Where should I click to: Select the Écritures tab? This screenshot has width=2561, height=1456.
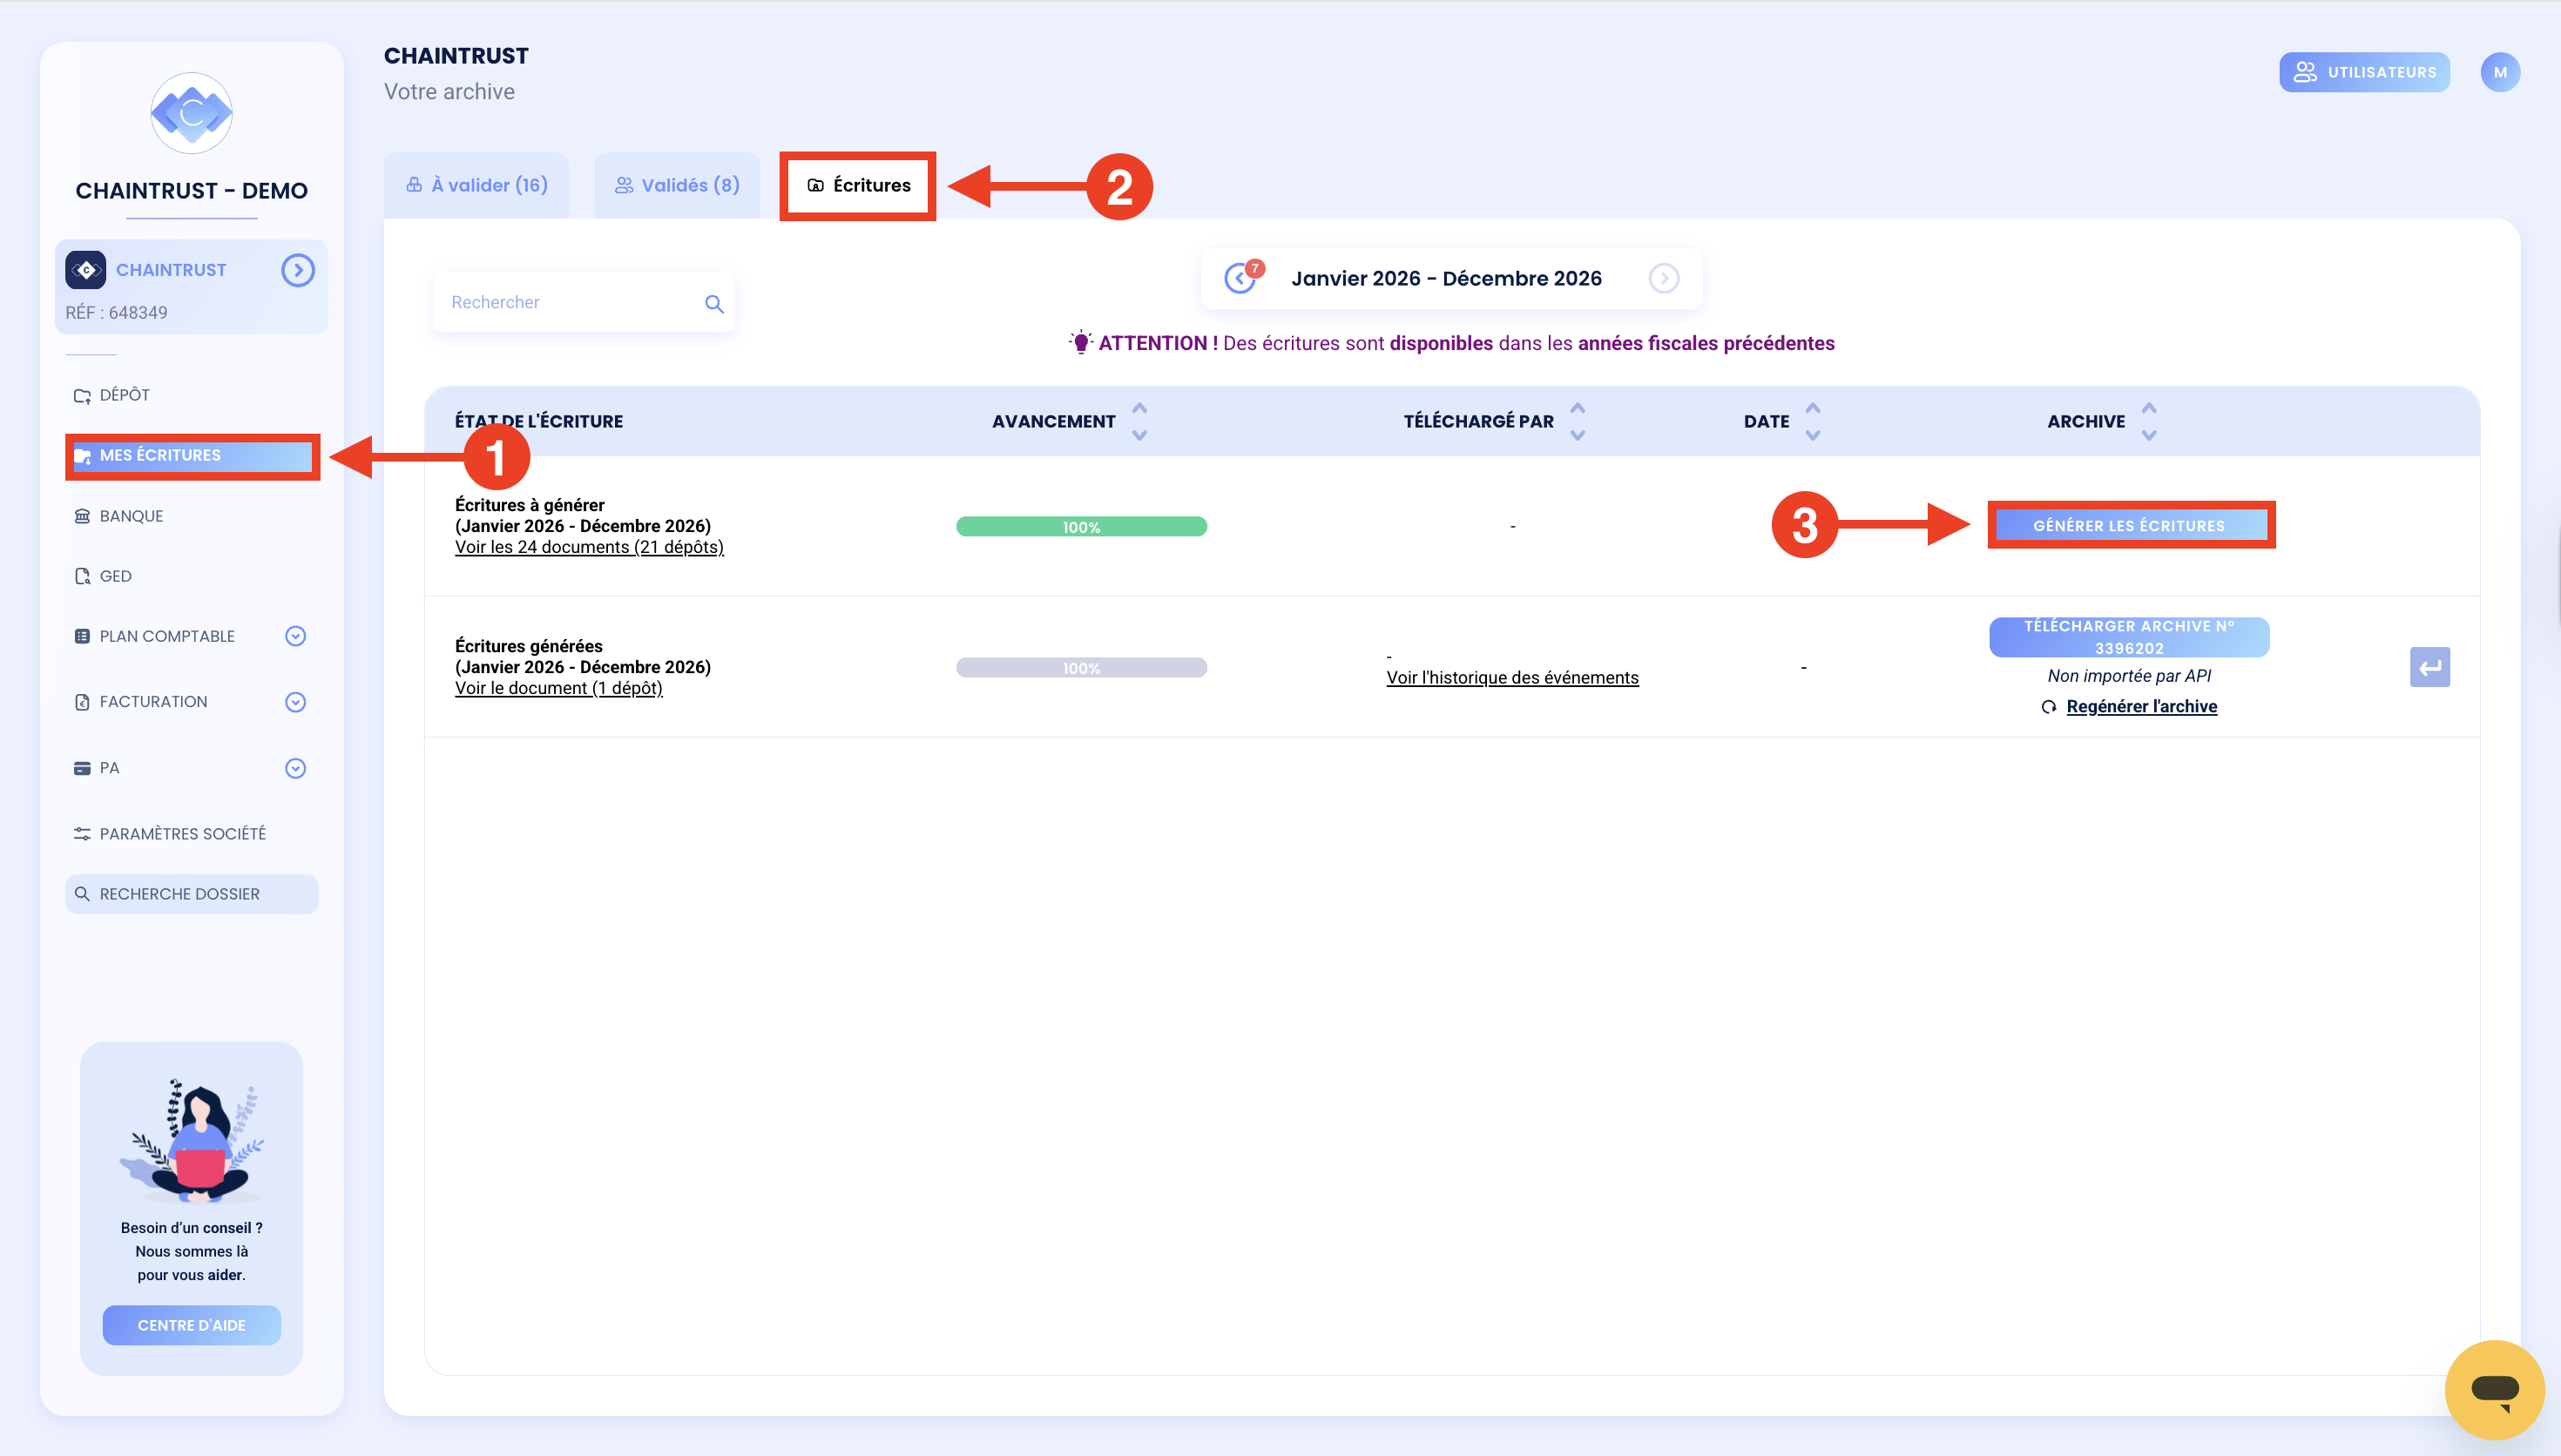858,185
